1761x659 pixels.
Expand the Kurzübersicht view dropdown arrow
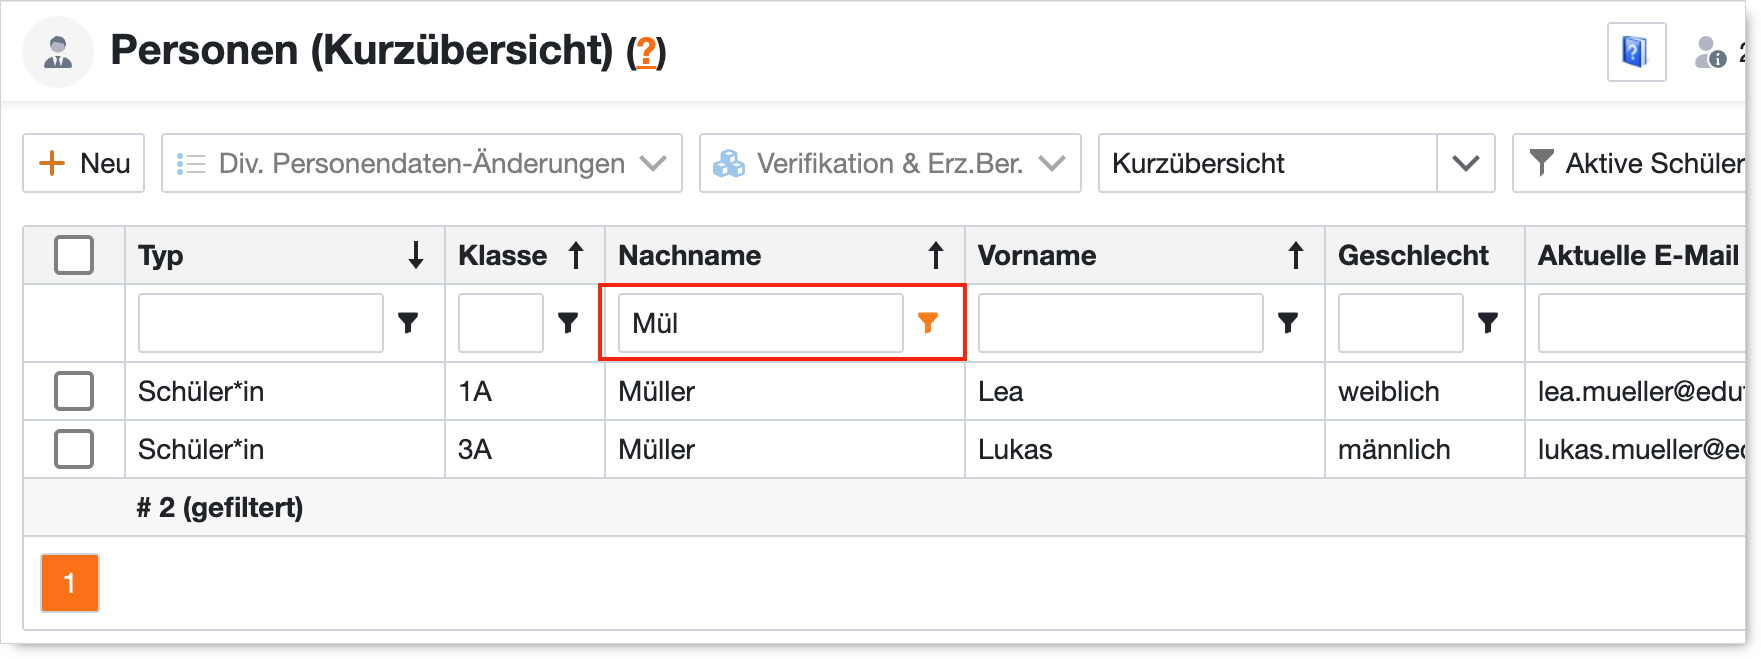pyautogui.click(x=1465, y=163)
